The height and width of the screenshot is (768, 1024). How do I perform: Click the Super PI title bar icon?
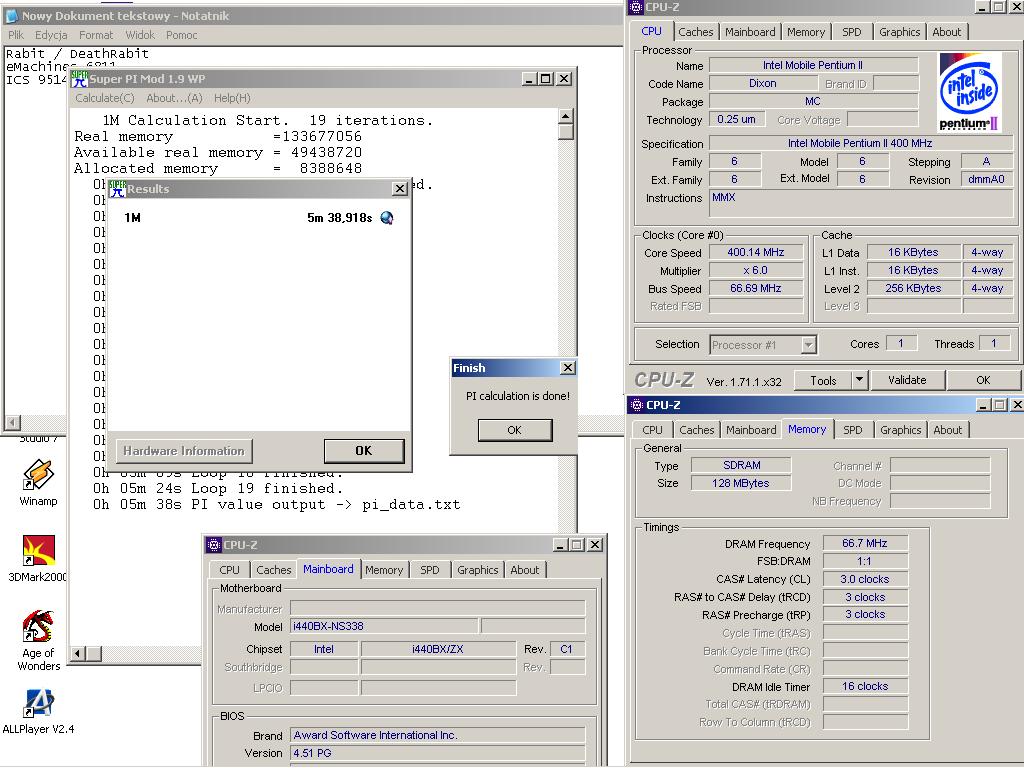point(79,79)
